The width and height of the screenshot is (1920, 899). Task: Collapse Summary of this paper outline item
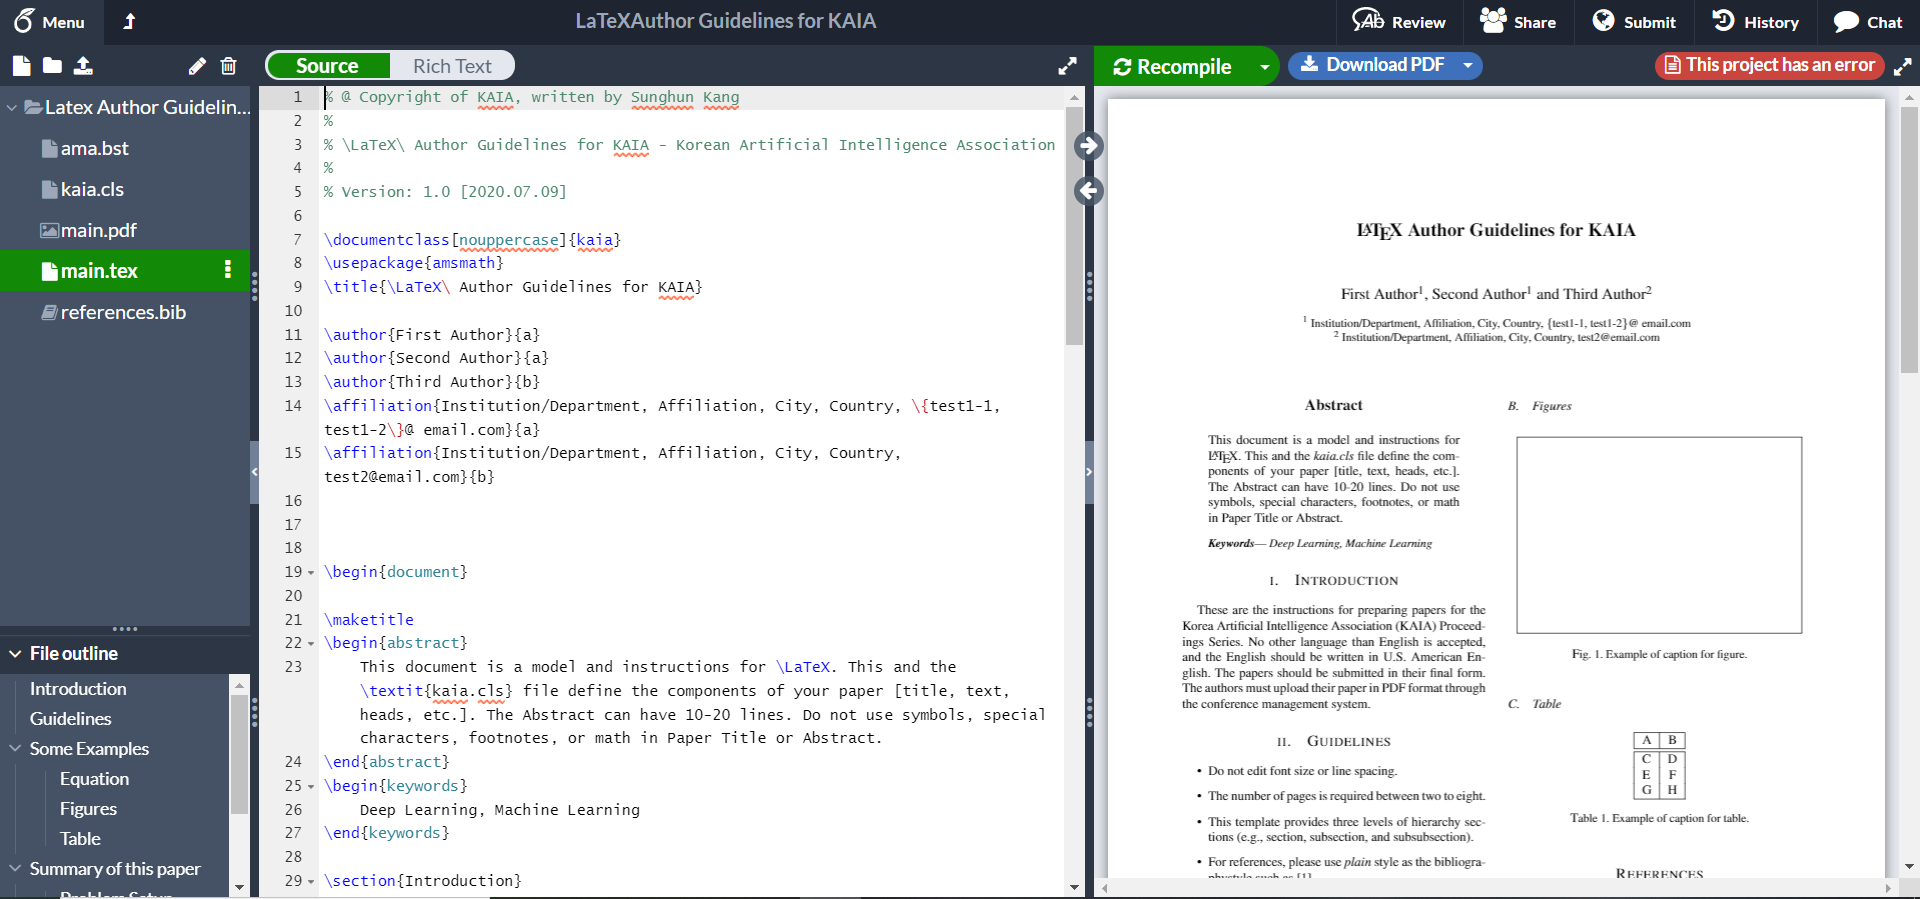coord(15,868)
